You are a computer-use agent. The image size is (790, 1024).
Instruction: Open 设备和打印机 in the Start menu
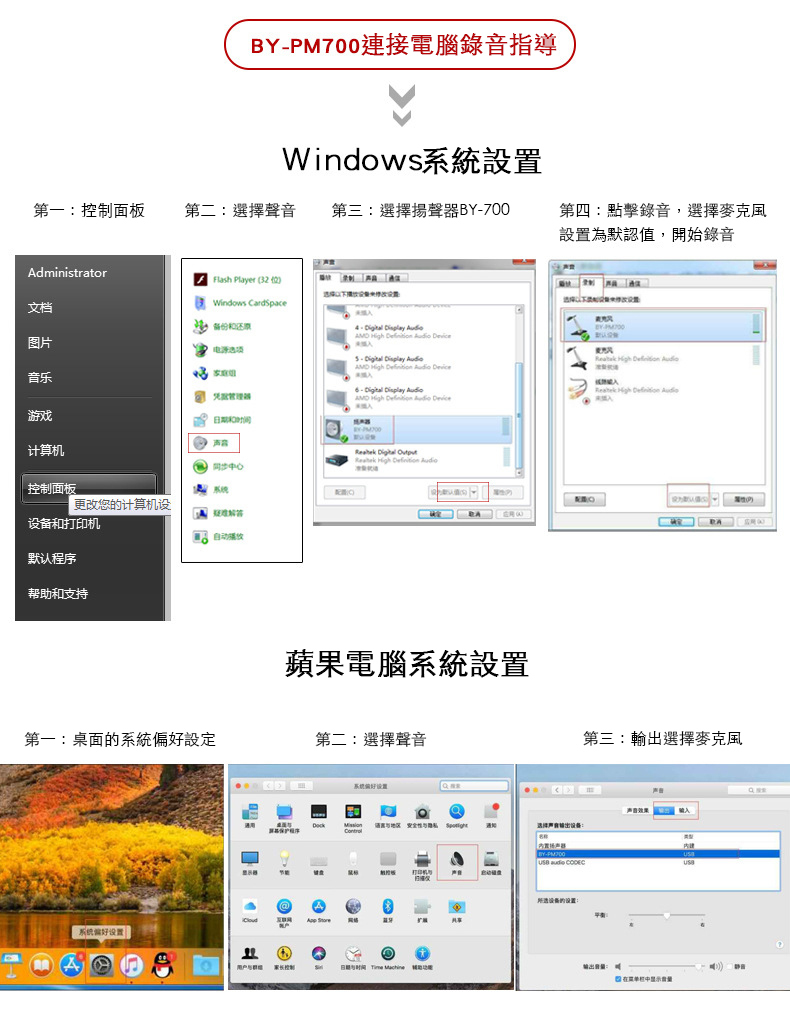tap(64, 524)
